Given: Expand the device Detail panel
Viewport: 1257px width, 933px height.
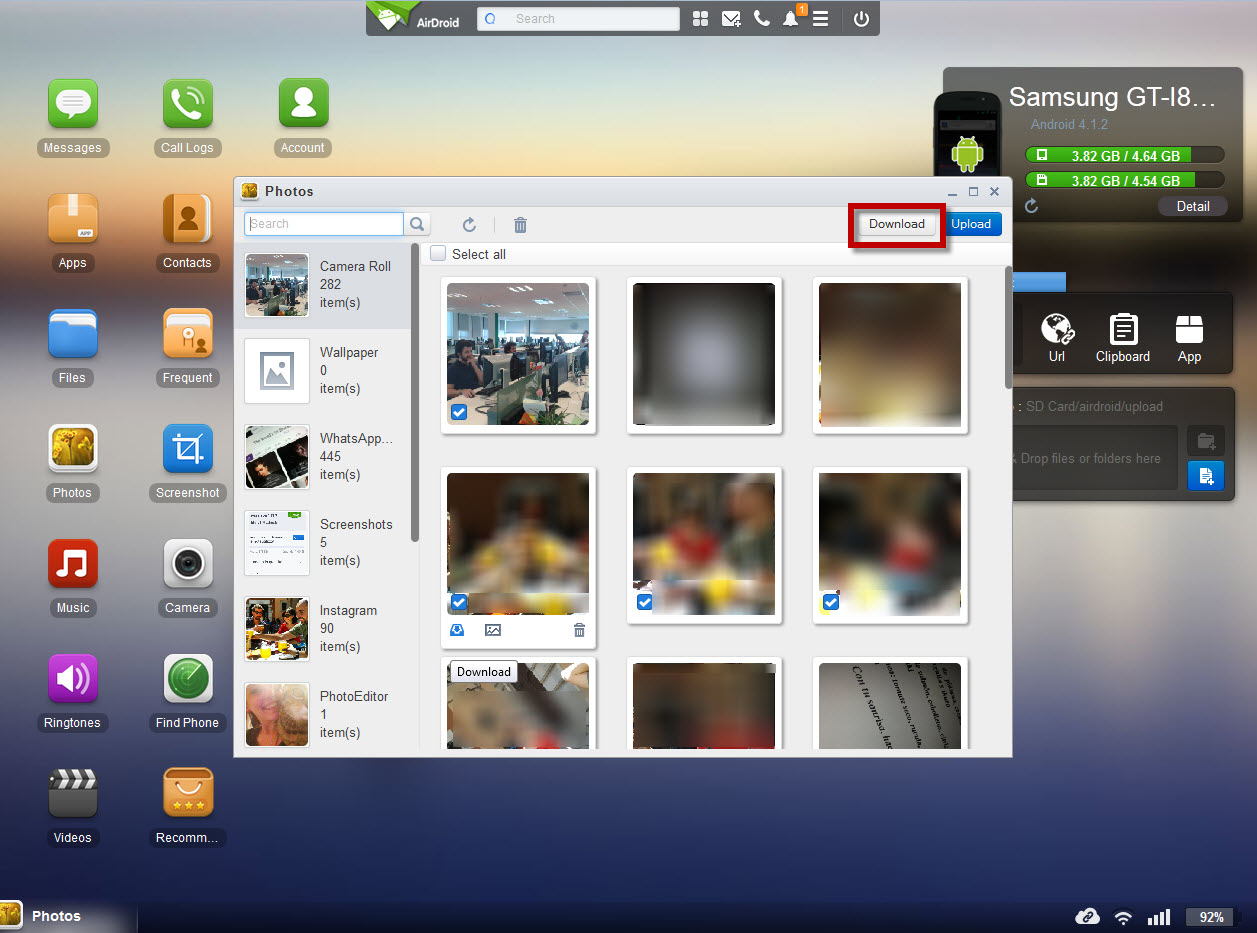Looking at the screenshot, I should 1192,205.
